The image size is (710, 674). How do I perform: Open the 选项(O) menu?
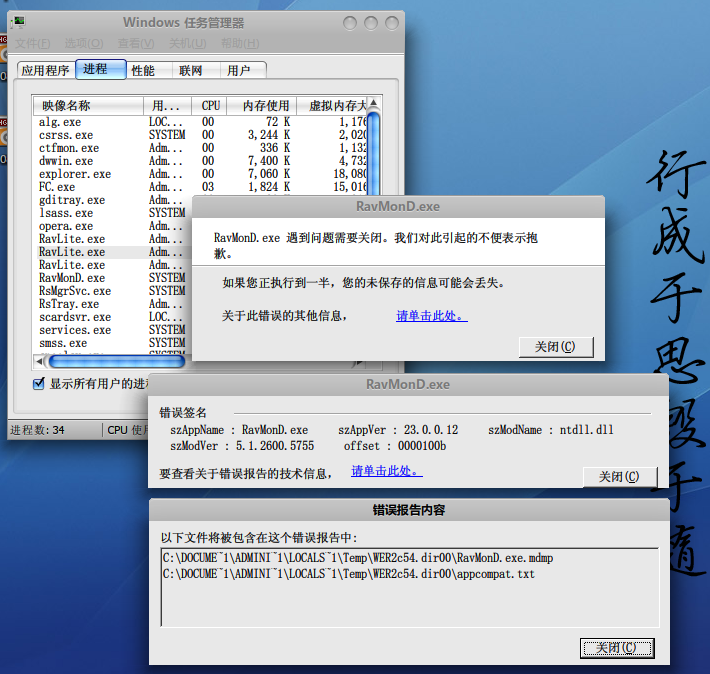(x=84, y=43)
